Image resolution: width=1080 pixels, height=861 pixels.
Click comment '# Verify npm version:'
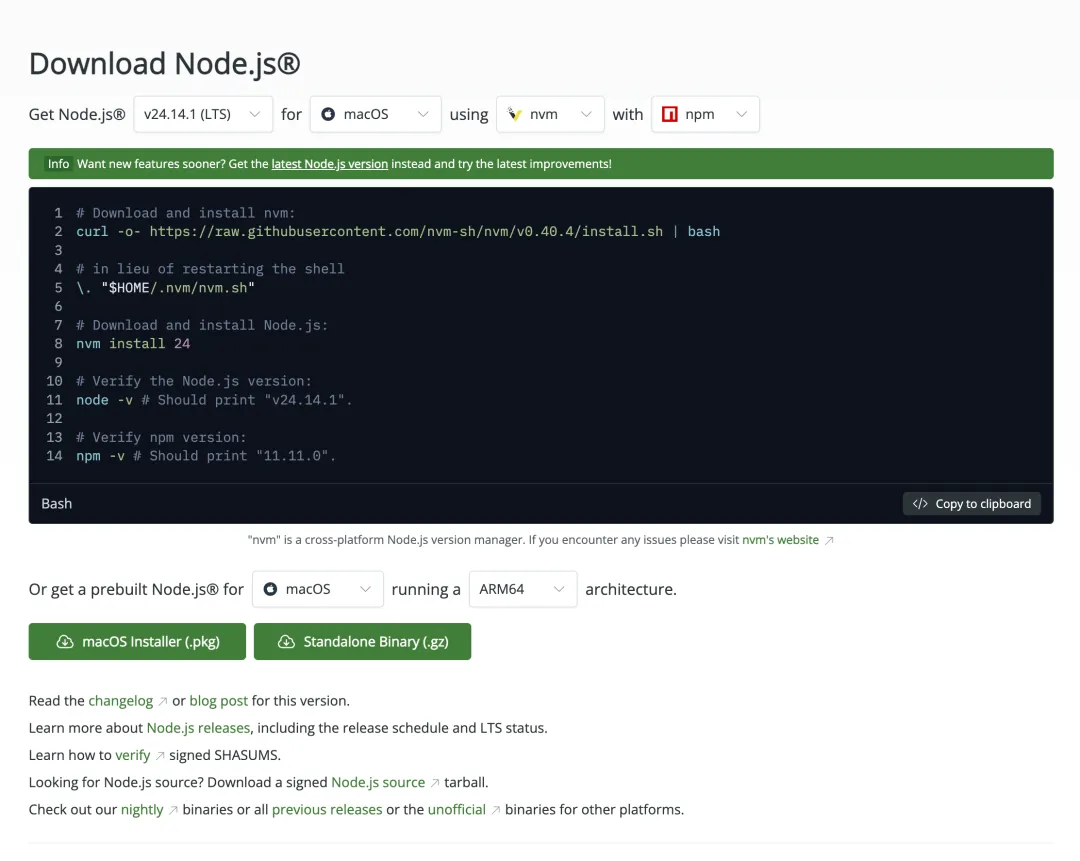point(161,437)
